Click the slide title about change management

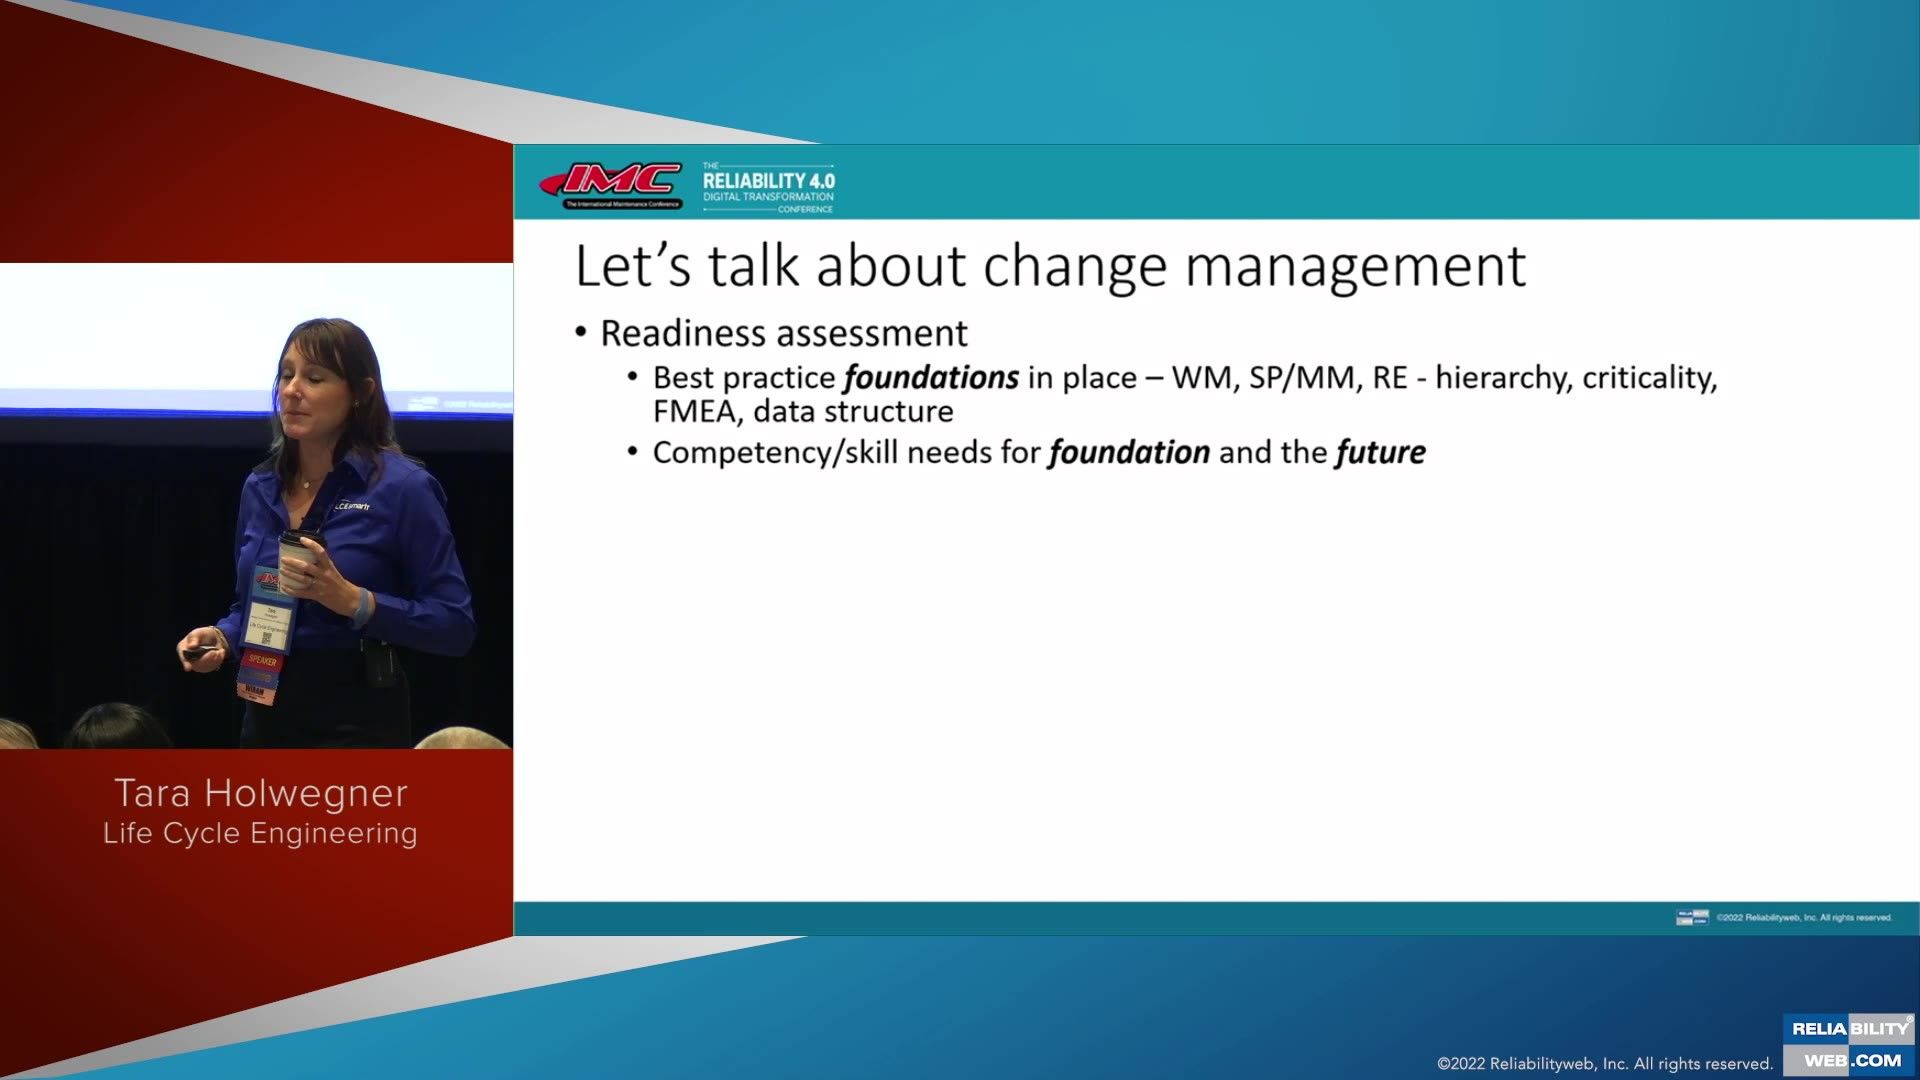click(1050, 267)
